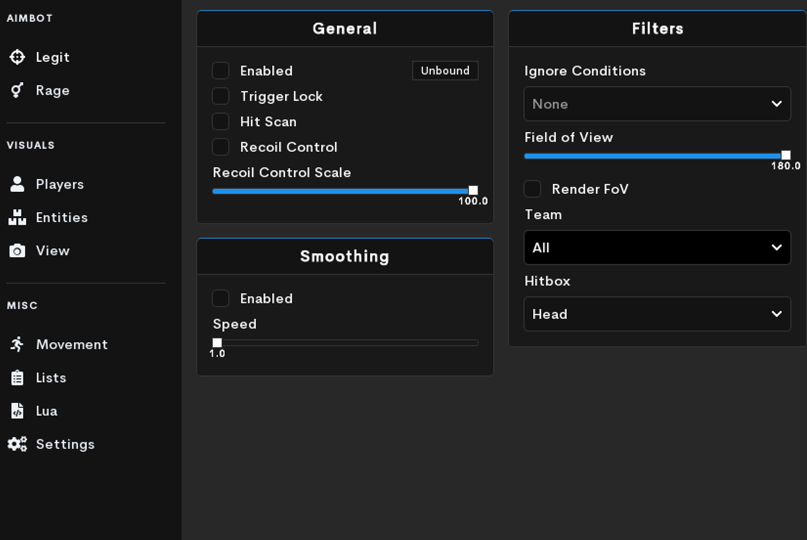This screenshot has height=540, width=807.
Task: Click the Lists clipboard icon
Action: (17, 378)
